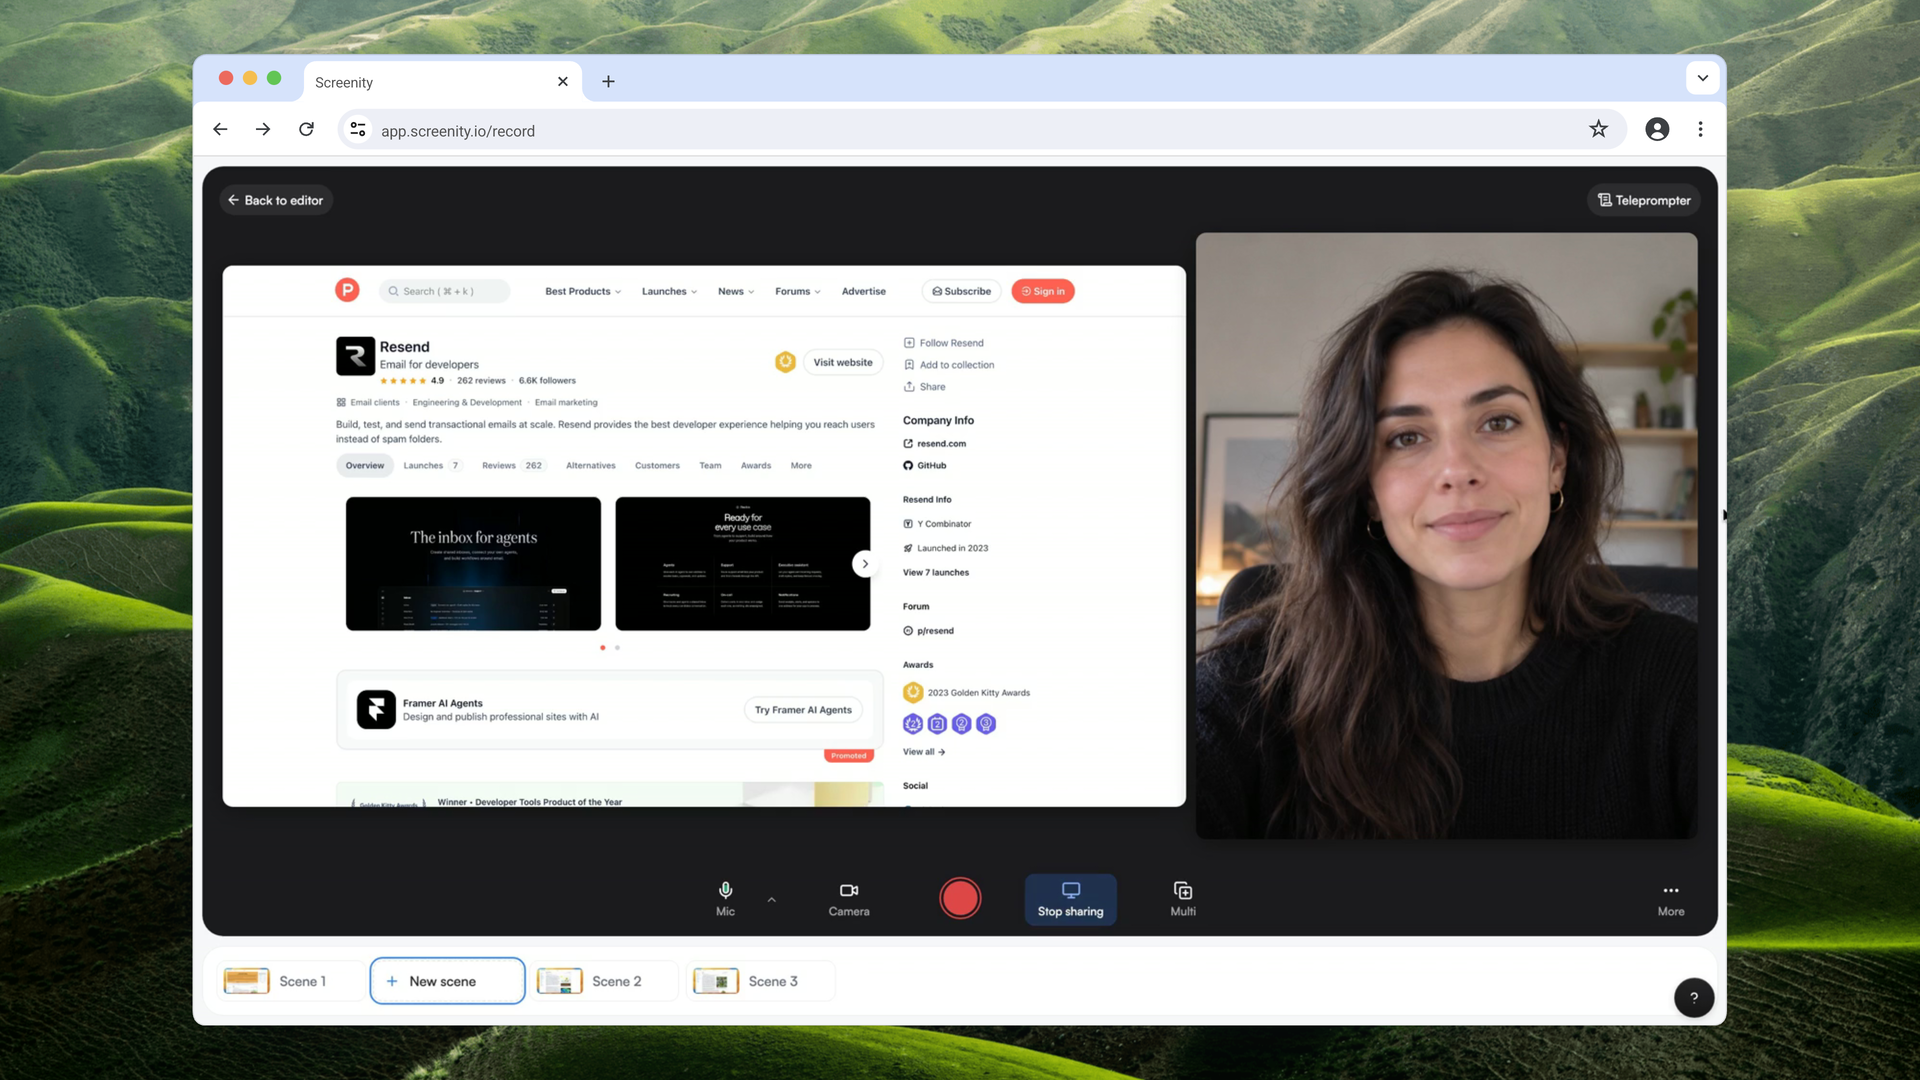Open the help question mark button
Viewport: 1920px width, 1080px height.
click(1693, 997)
